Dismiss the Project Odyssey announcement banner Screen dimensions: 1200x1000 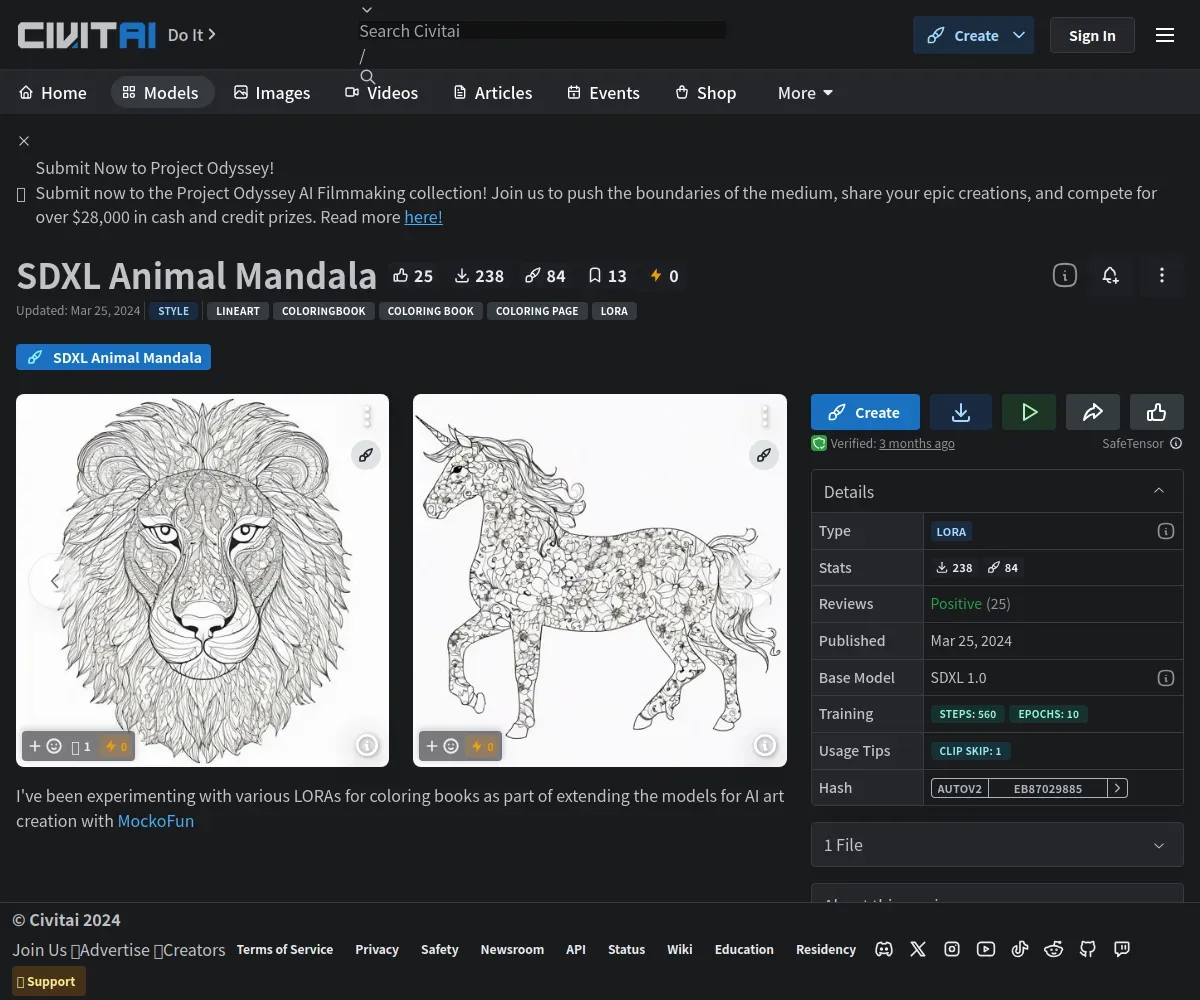pos(24,141)
